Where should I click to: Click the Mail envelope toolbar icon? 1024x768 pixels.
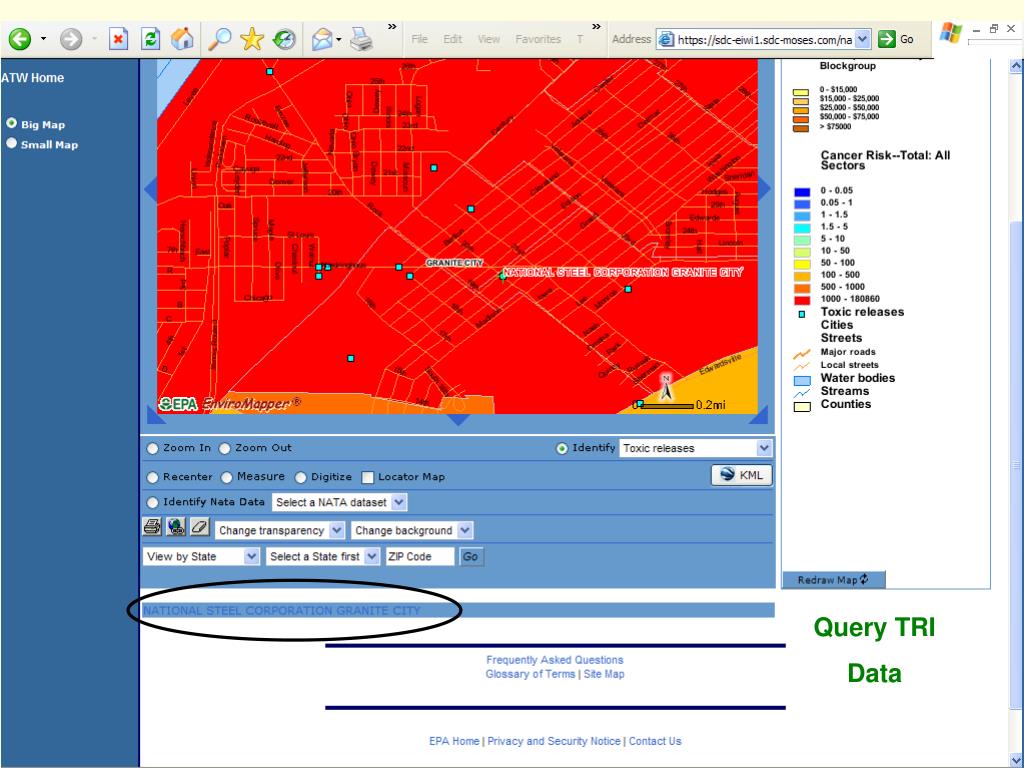point(321,39)
